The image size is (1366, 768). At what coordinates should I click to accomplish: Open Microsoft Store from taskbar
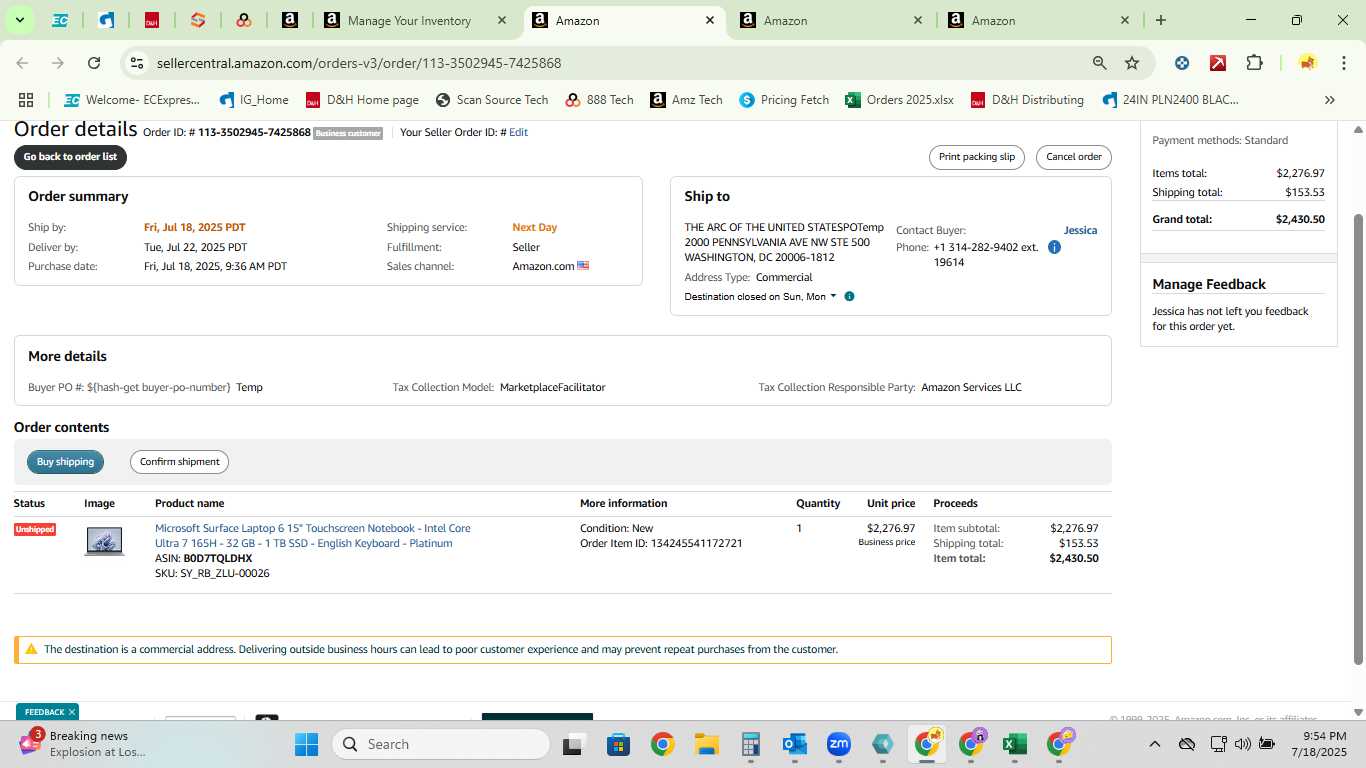pyautogui.click(x=618, y=744)
